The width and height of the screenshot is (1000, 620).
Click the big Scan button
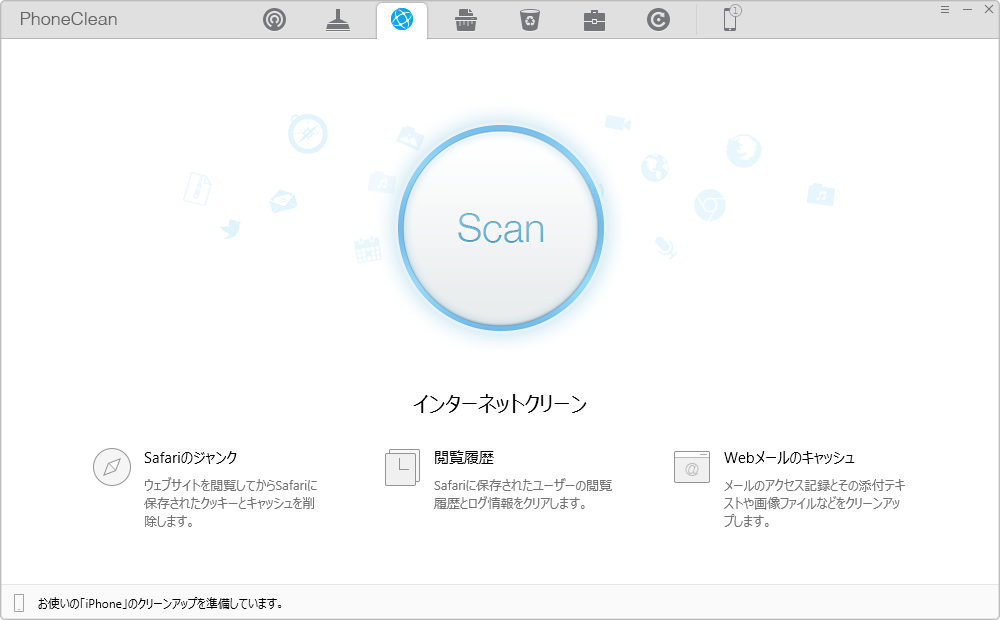click(501, 228)
